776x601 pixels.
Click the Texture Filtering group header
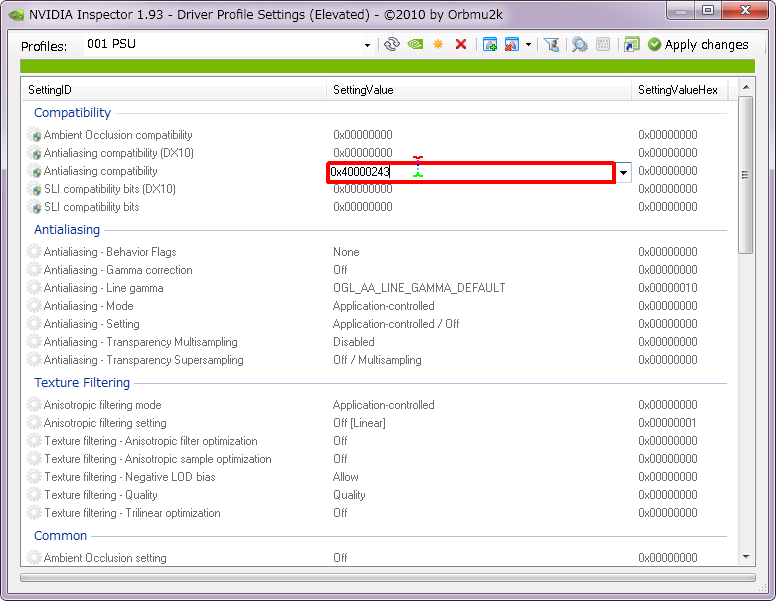pos(82,383)
